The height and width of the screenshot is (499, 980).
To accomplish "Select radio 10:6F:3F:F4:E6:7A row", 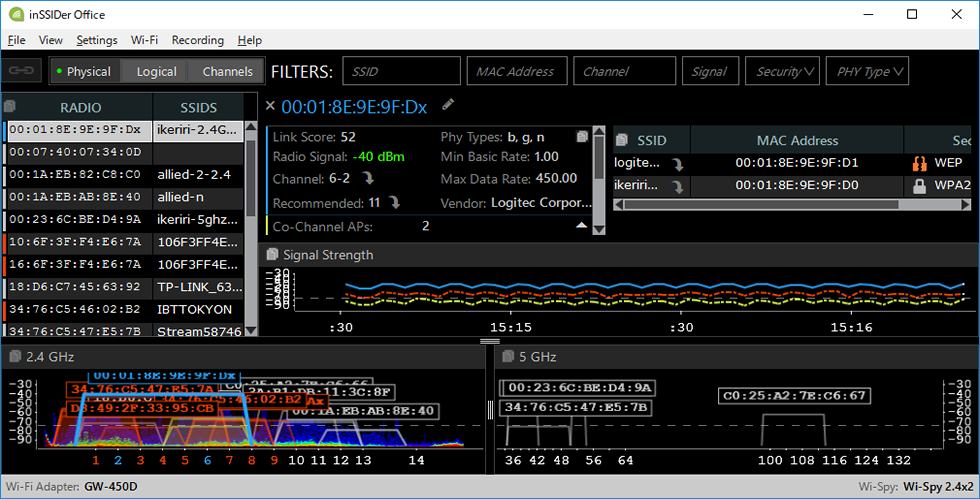I will coord(122,243).
